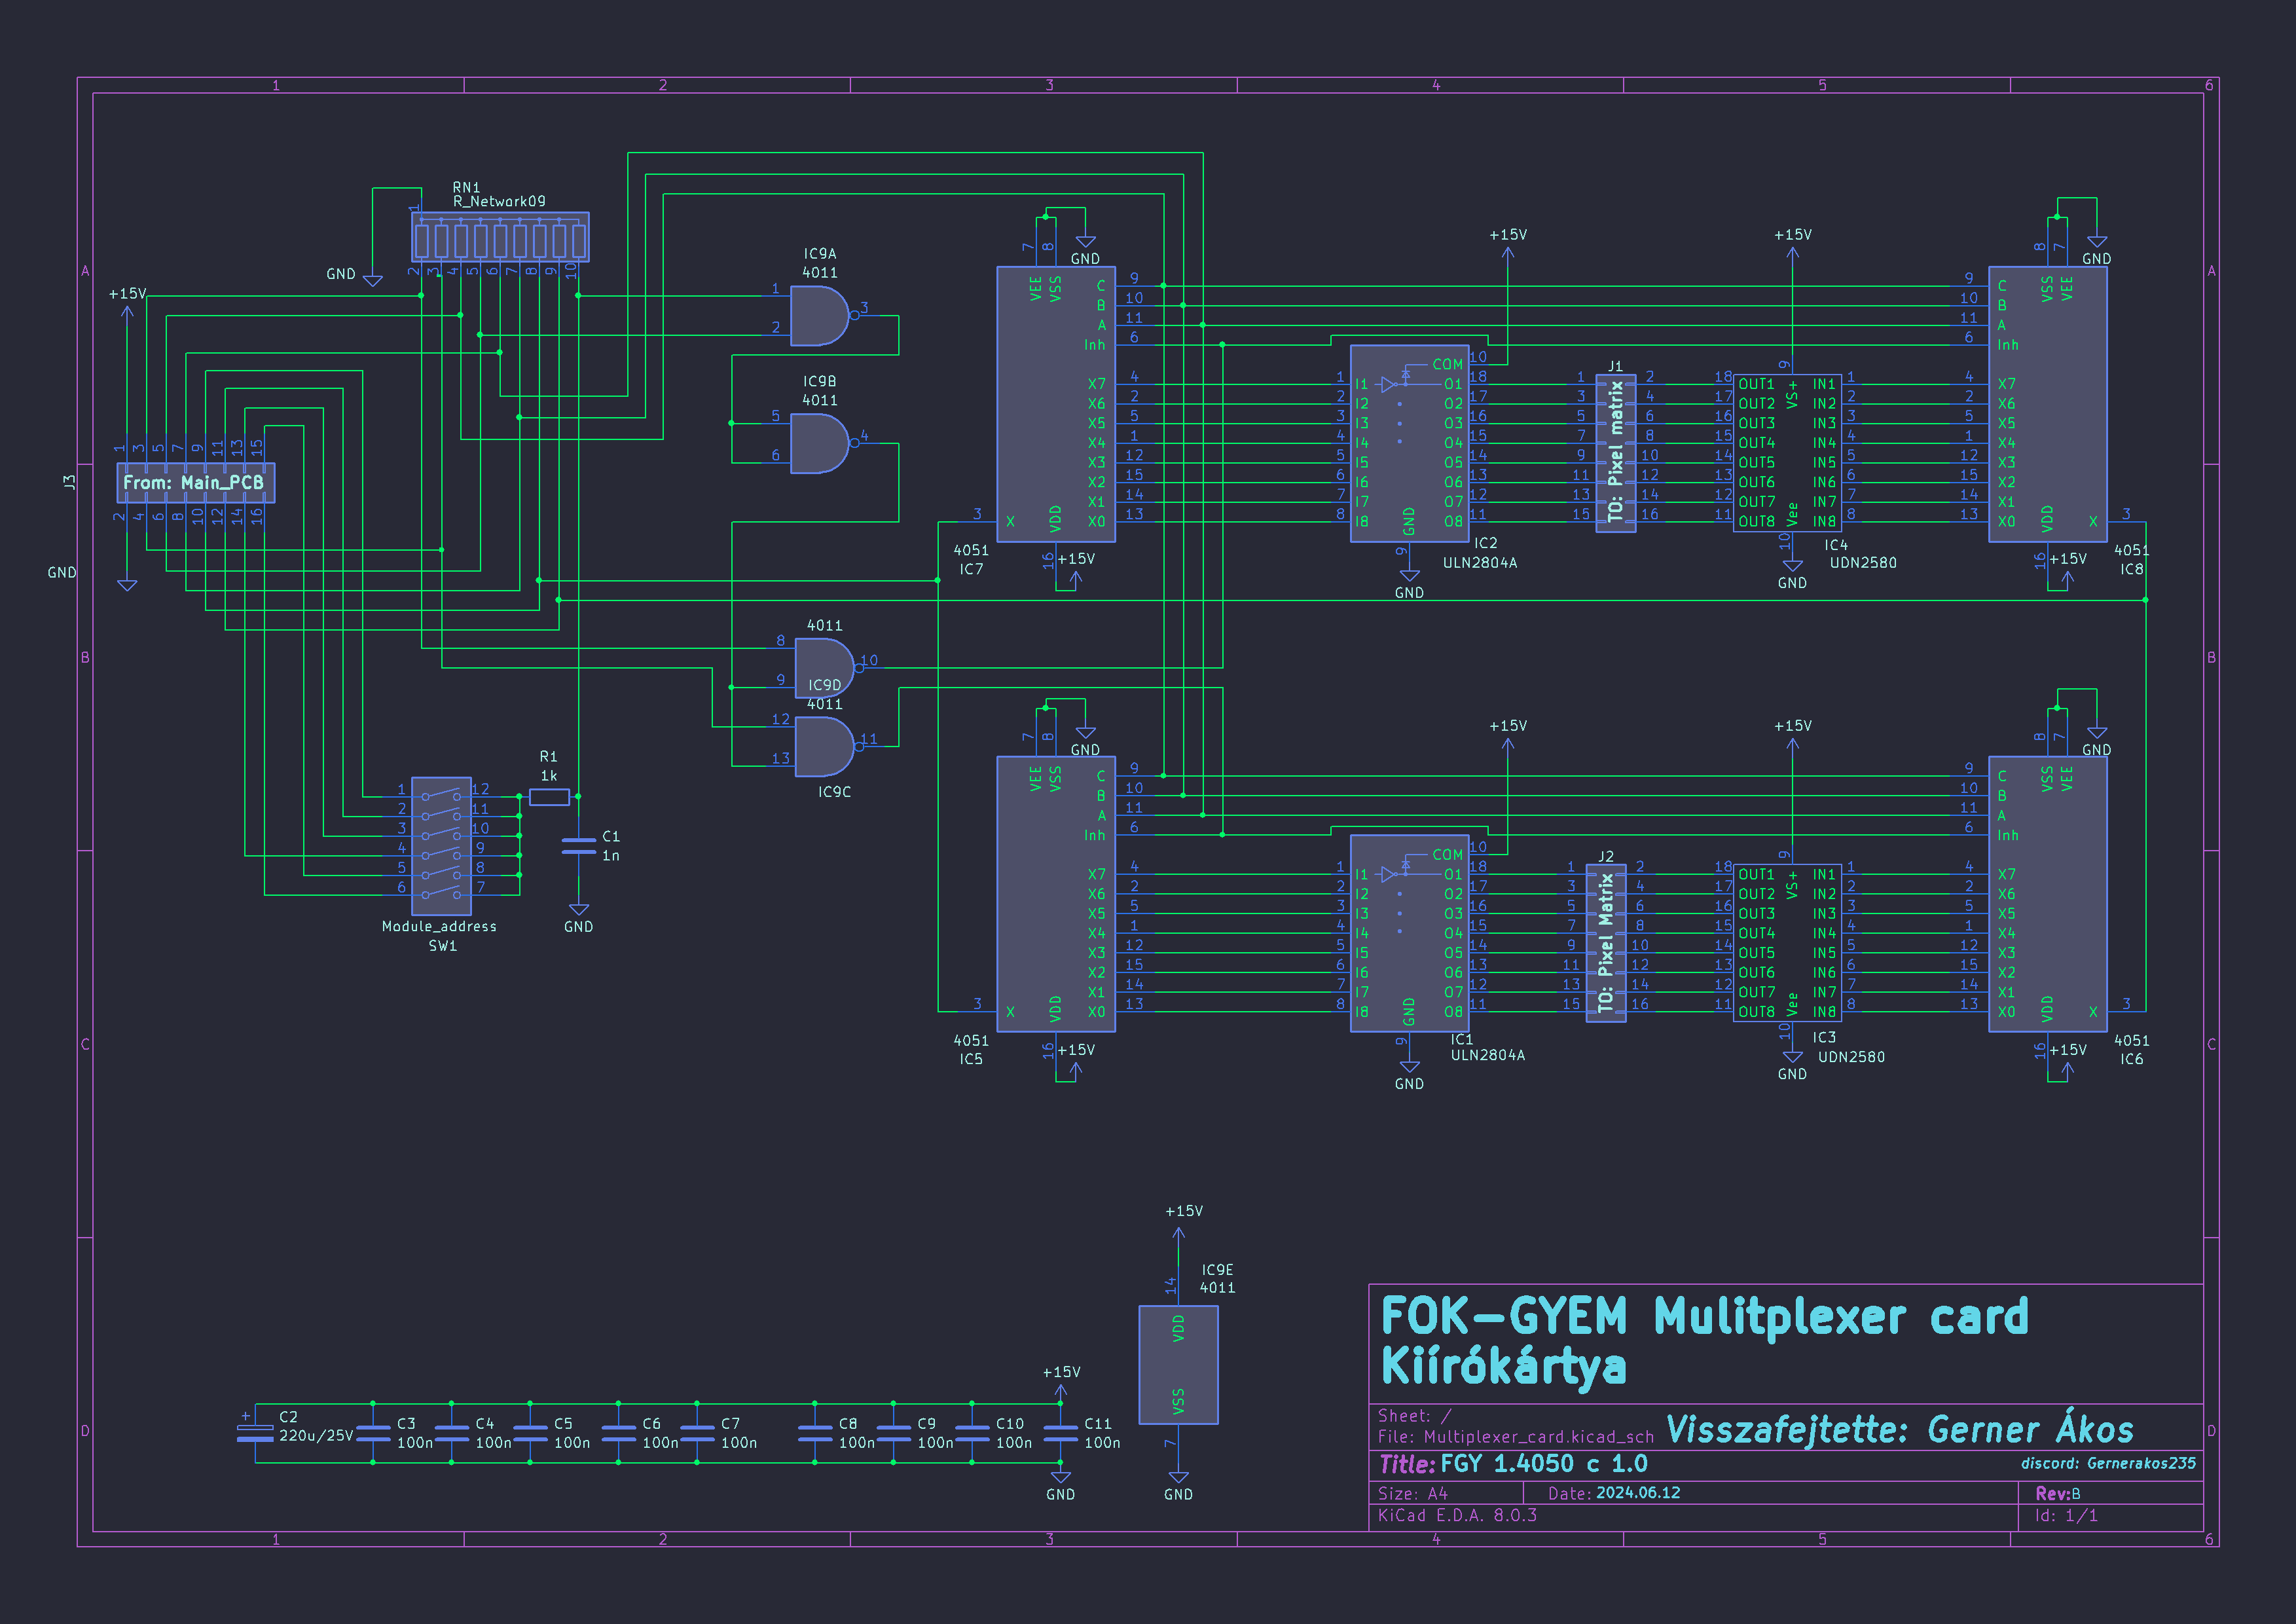
Task: Click the 'Visszafejtette: Gerner Ákos' text
Action: tap(1900, 1430)
